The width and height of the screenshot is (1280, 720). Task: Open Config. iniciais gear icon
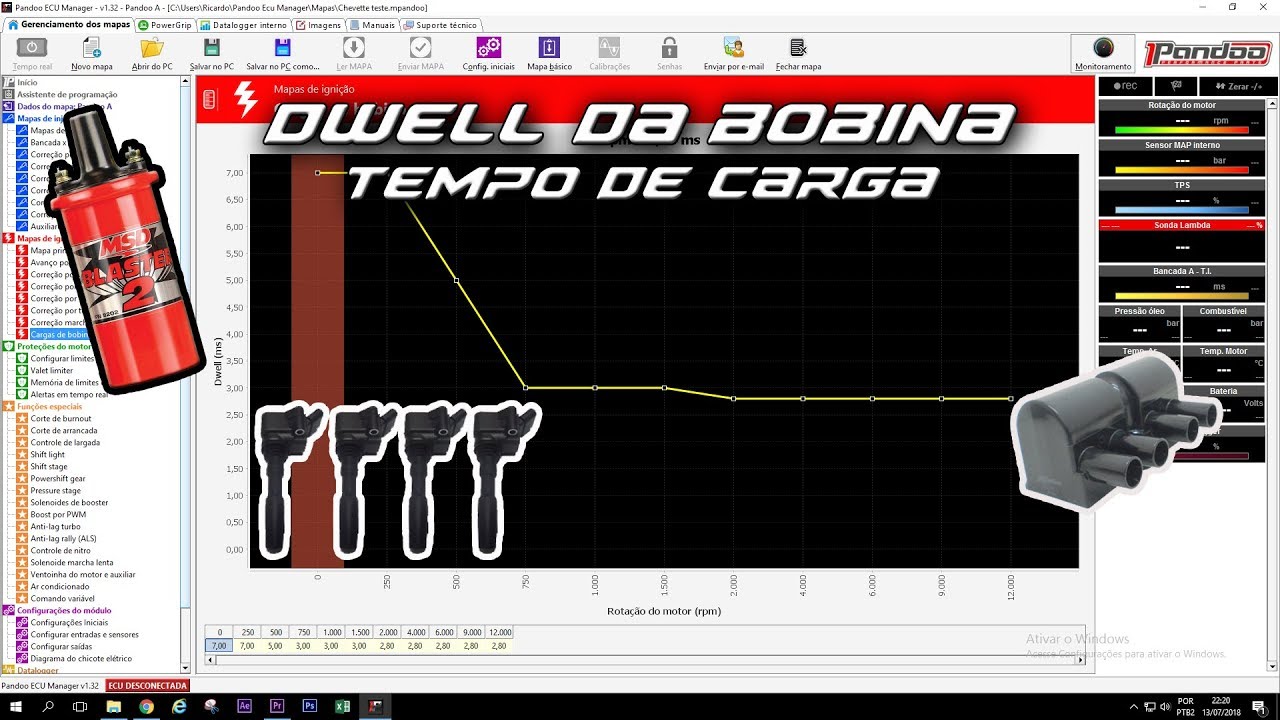(488, 47)
